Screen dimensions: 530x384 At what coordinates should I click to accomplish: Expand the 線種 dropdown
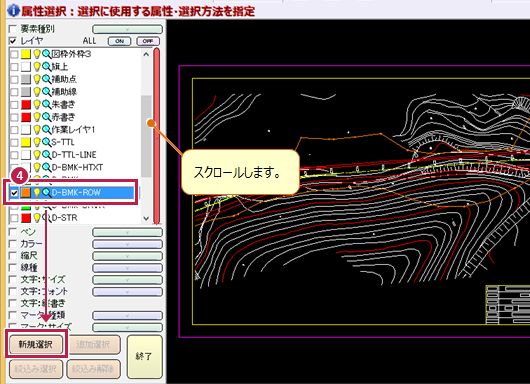(127, 268)
